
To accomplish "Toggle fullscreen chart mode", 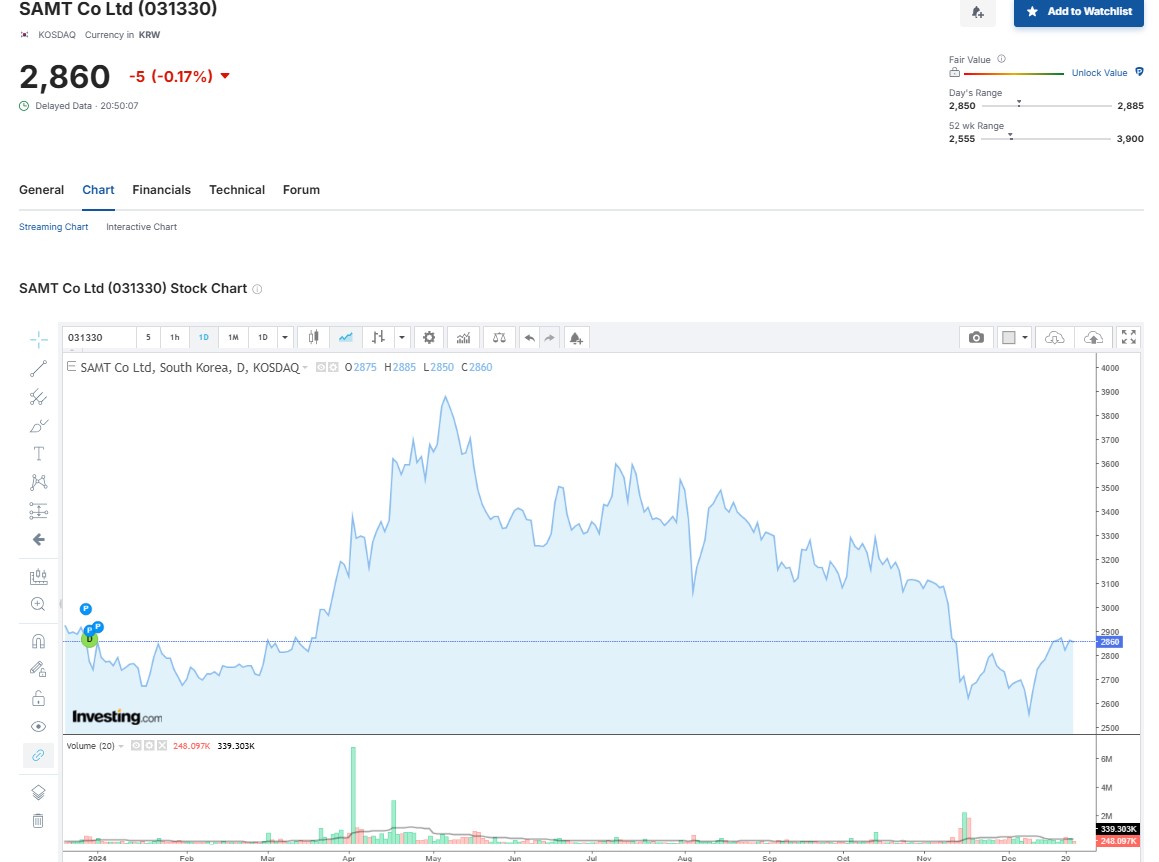I will click(1129, 337).
